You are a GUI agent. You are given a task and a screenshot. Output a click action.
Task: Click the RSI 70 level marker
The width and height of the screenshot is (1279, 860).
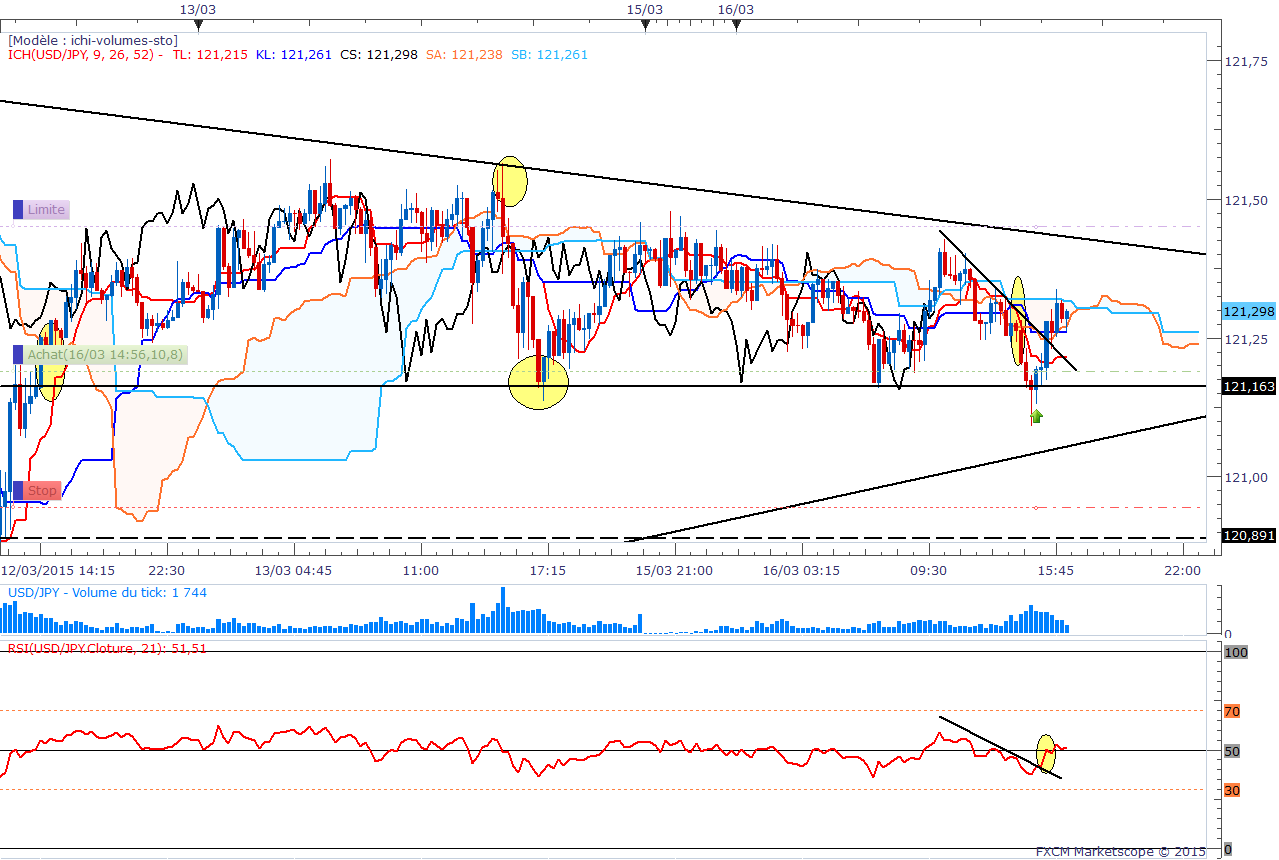pyautogui.click(x=1232, y=711)
